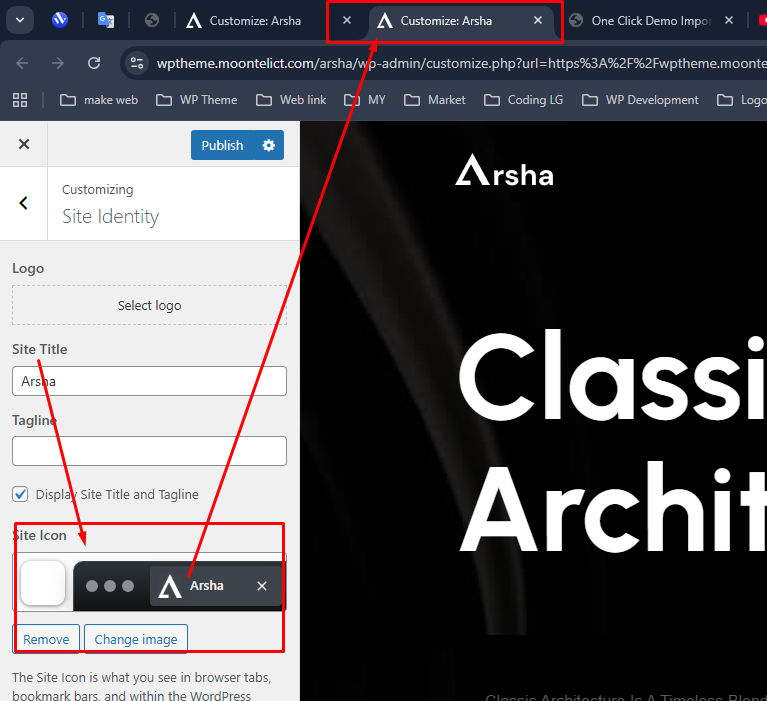Click the Arsha logo in site preview

(504, 171)
